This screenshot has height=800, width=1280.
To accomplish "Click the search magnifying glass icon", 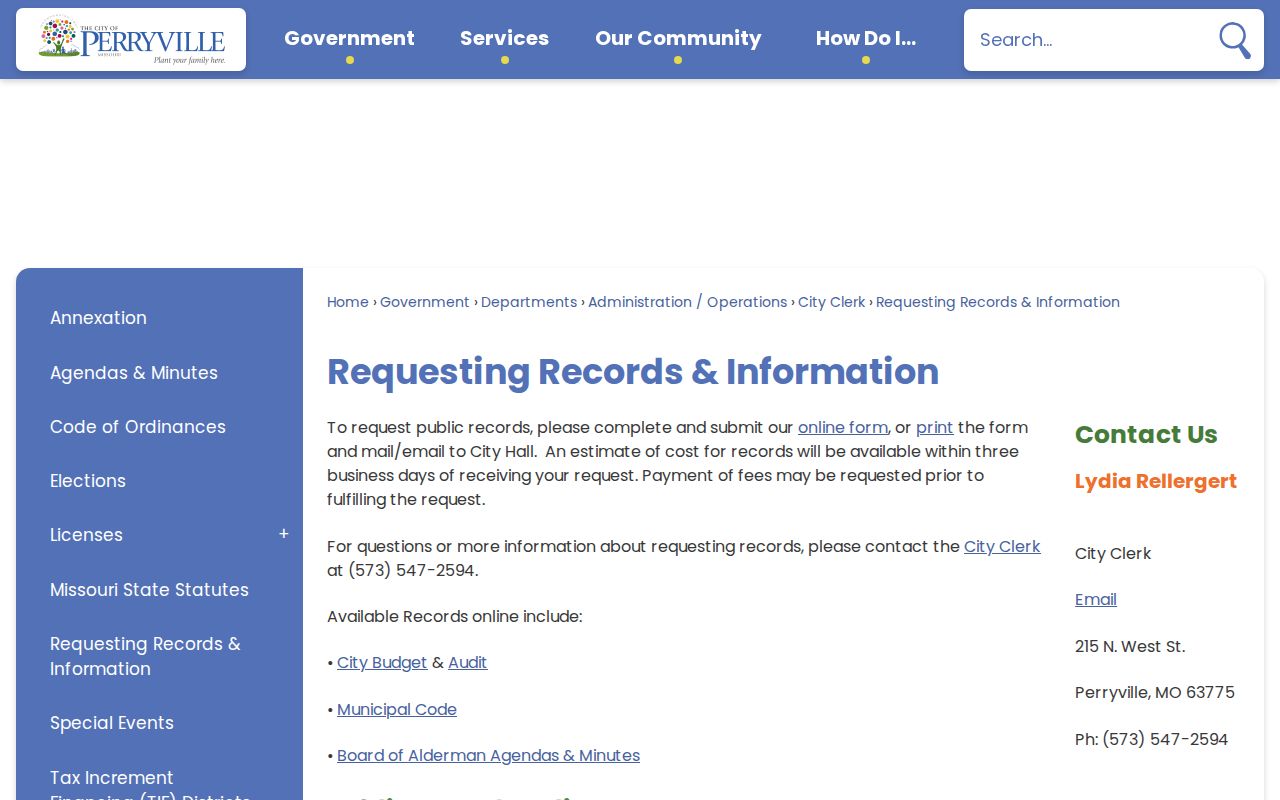I will [1235, 40].
